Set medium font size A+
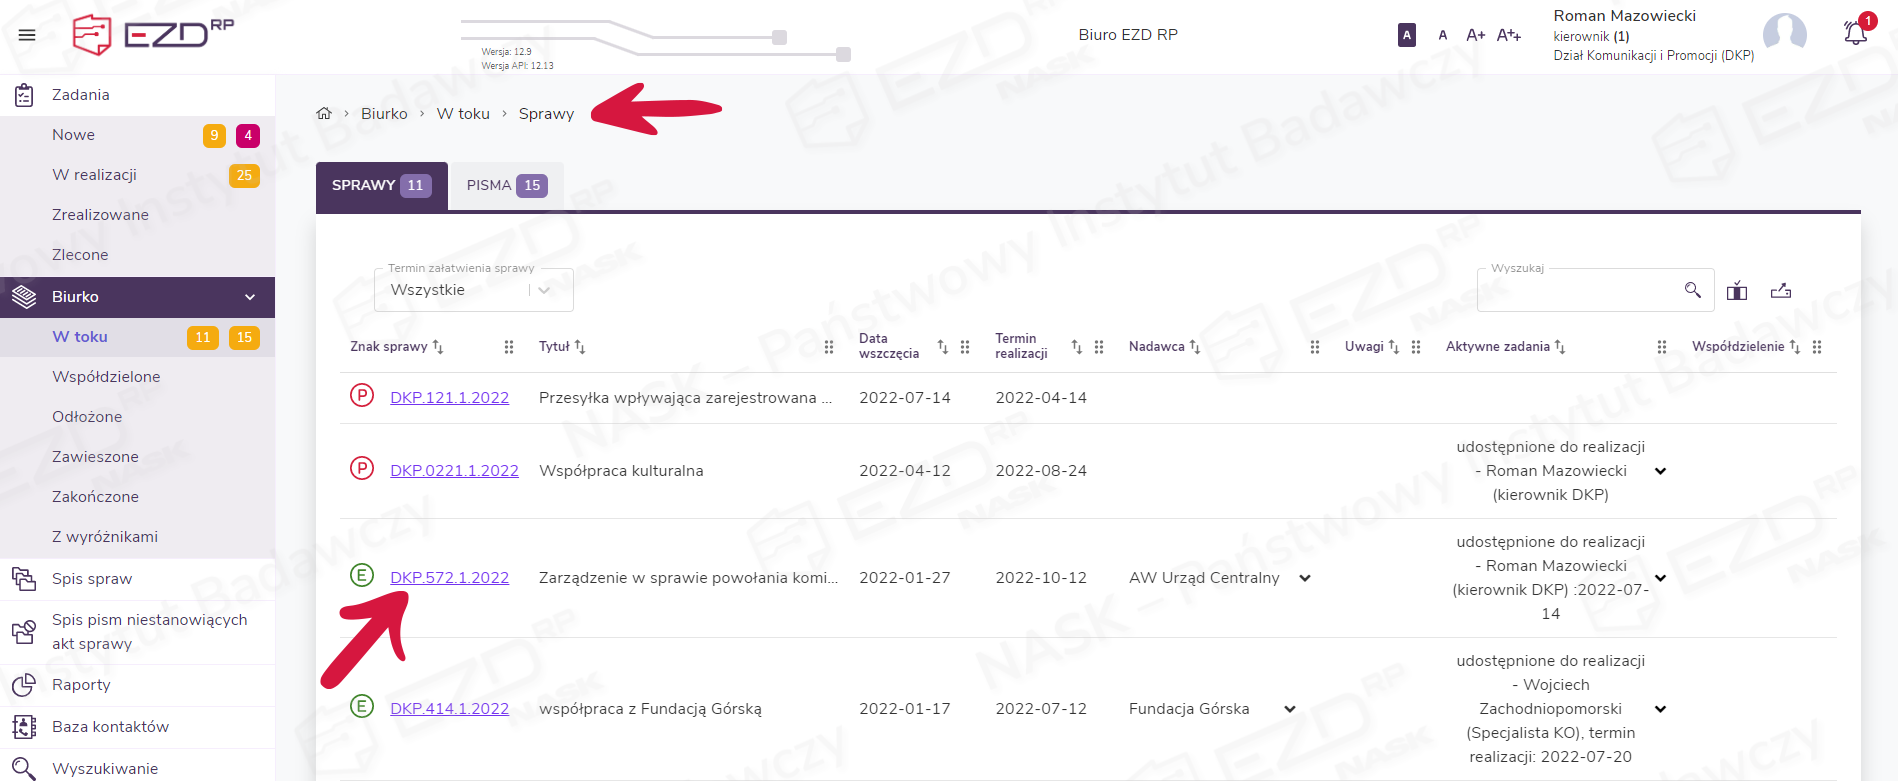The height and width of the screenshot is (781, 1898). coord(1475,35)
